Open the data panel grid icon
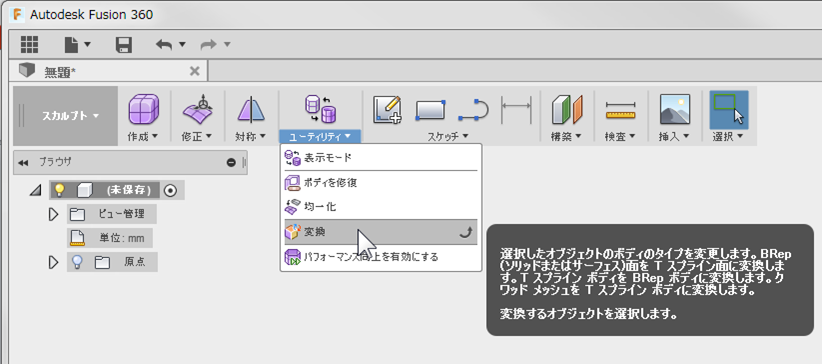The image size is (822, 364). 30,45
